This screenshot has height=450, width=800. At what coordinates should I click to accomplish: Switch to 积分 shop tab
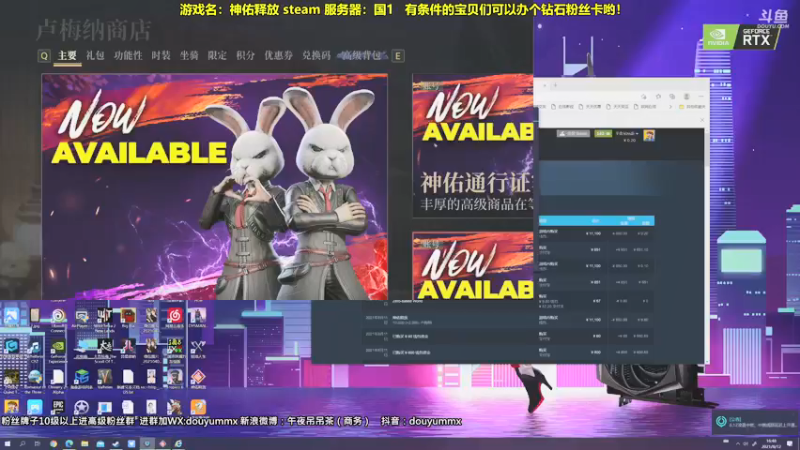tap(245, 56)
